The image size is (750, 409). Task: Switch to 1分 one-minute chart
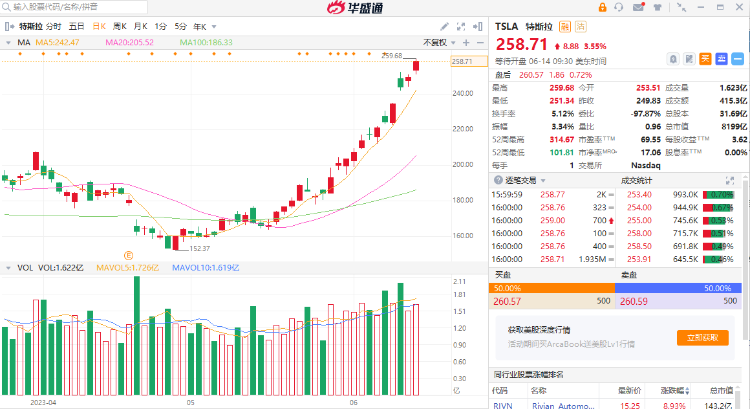(161, 26)
